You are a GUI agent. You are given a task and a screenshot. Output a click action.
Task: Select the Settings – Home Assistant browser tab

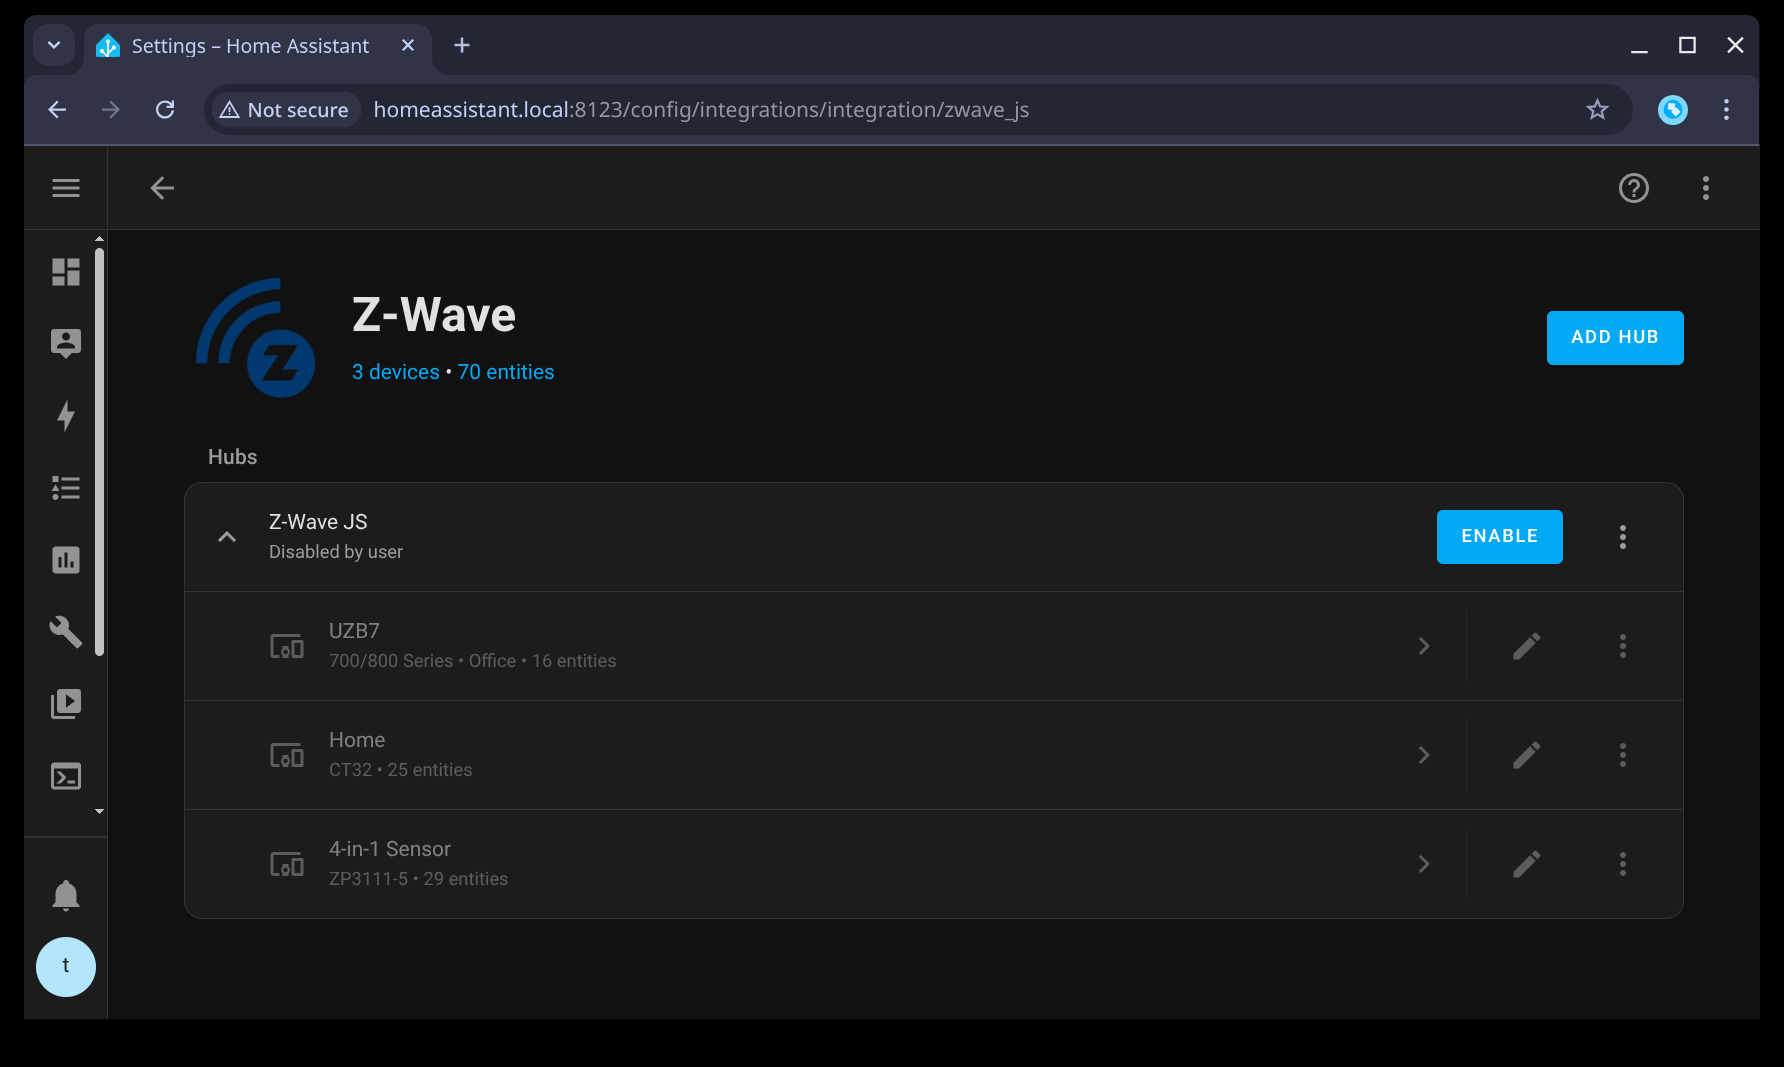[250, 46]
